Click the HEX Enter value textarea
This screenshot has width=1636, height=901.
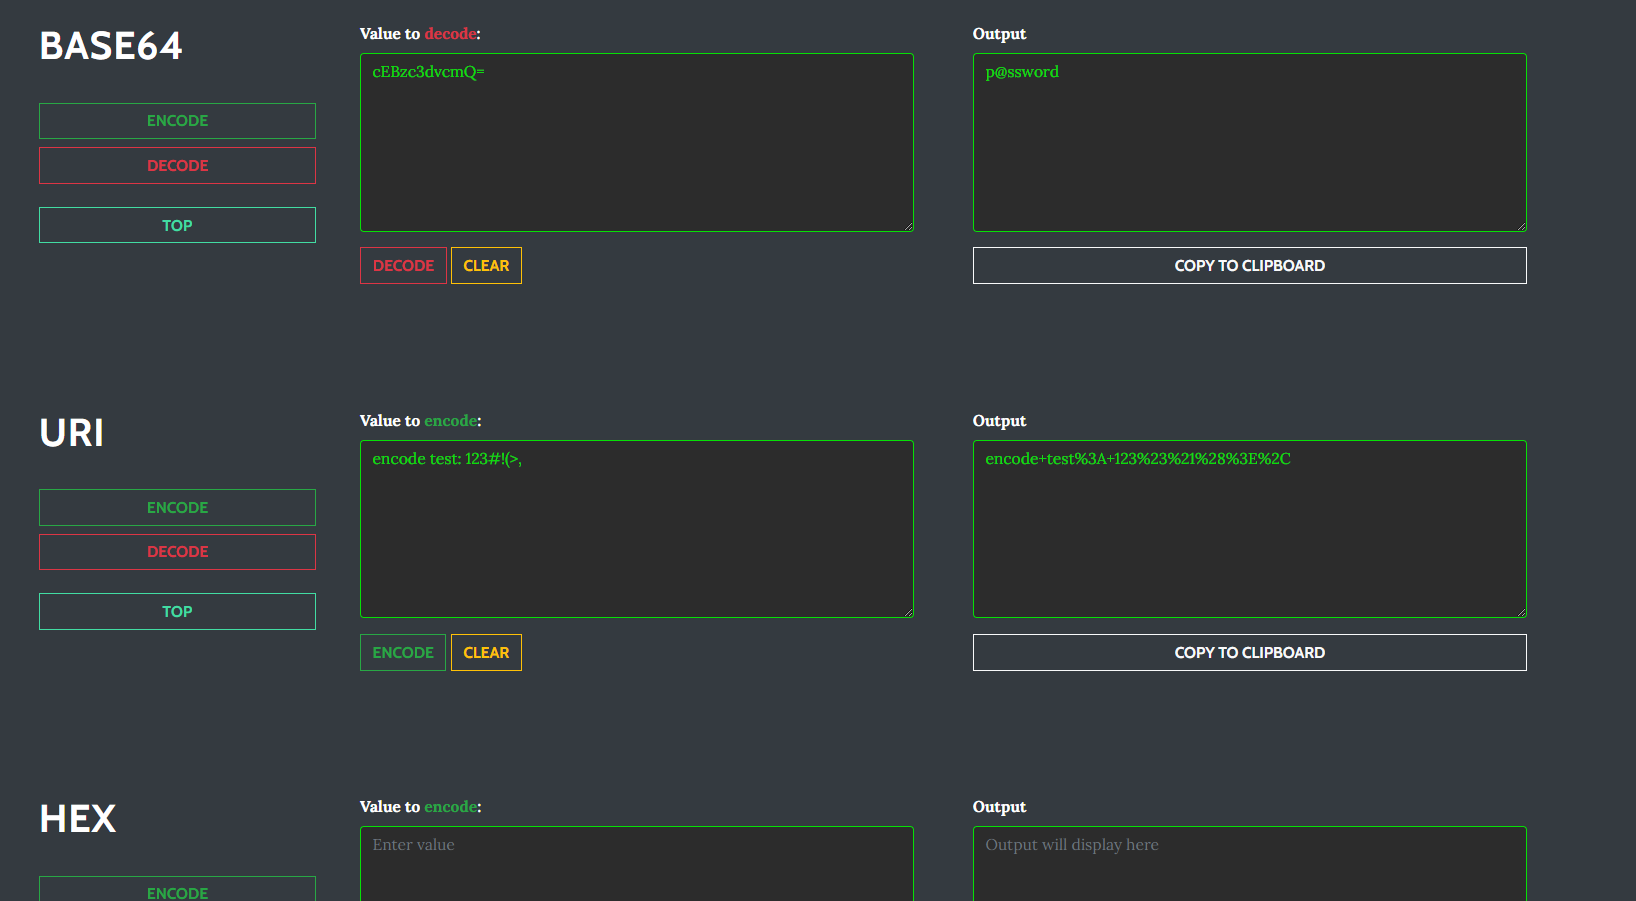tap(636, 864)
